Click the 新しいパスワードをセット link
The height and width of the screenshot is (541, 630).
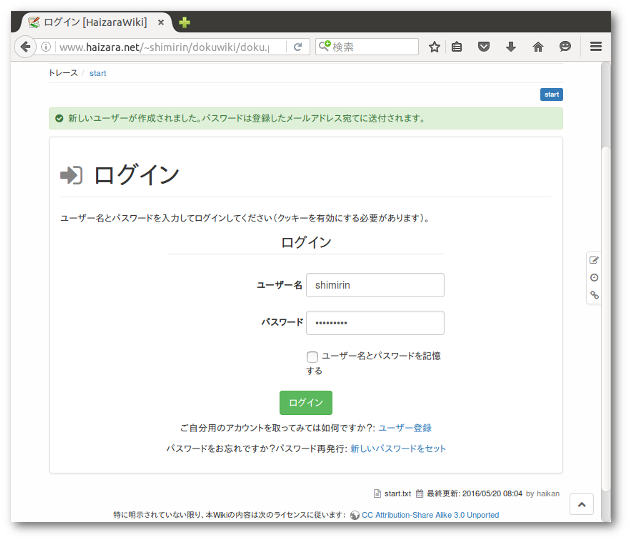pos(398,449)
